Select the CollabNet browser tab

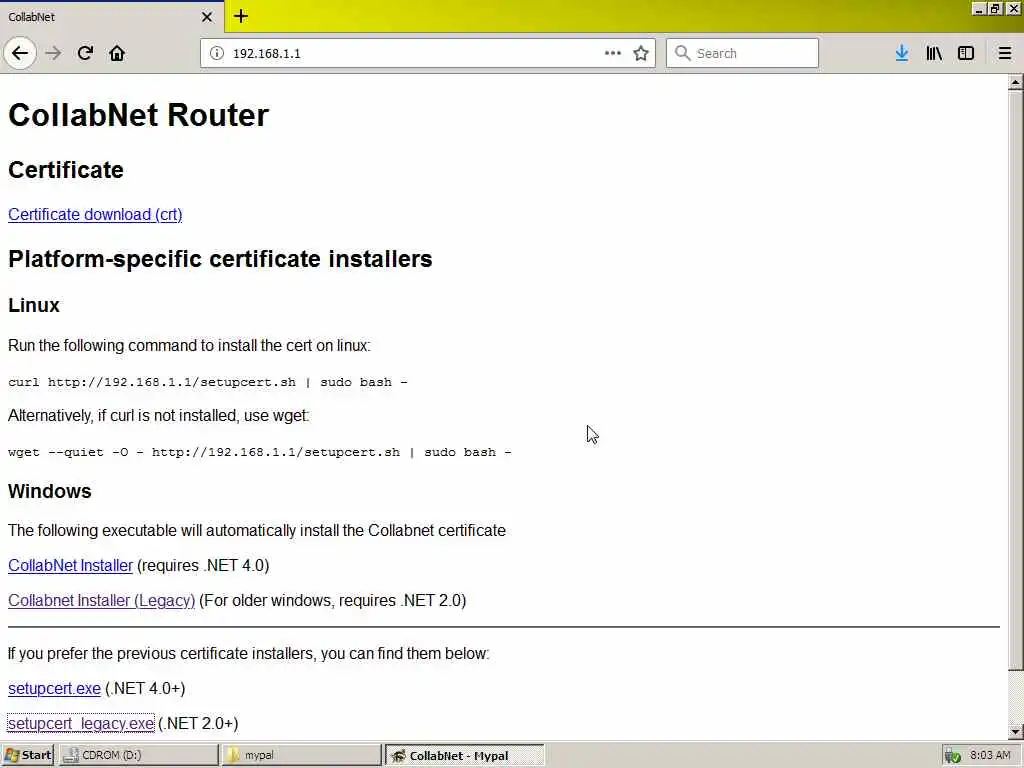point(112,17)
